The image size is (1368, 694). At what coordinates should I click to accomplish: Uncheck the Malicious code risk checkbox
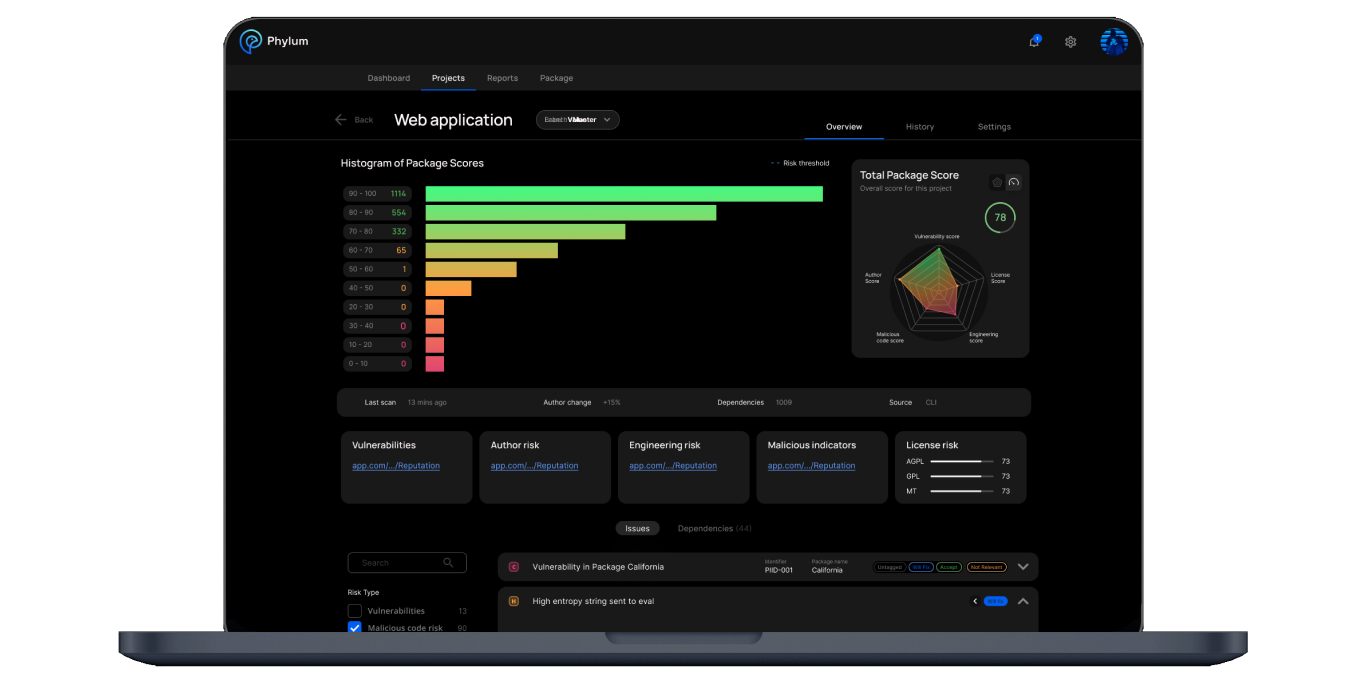coord(354,628)
